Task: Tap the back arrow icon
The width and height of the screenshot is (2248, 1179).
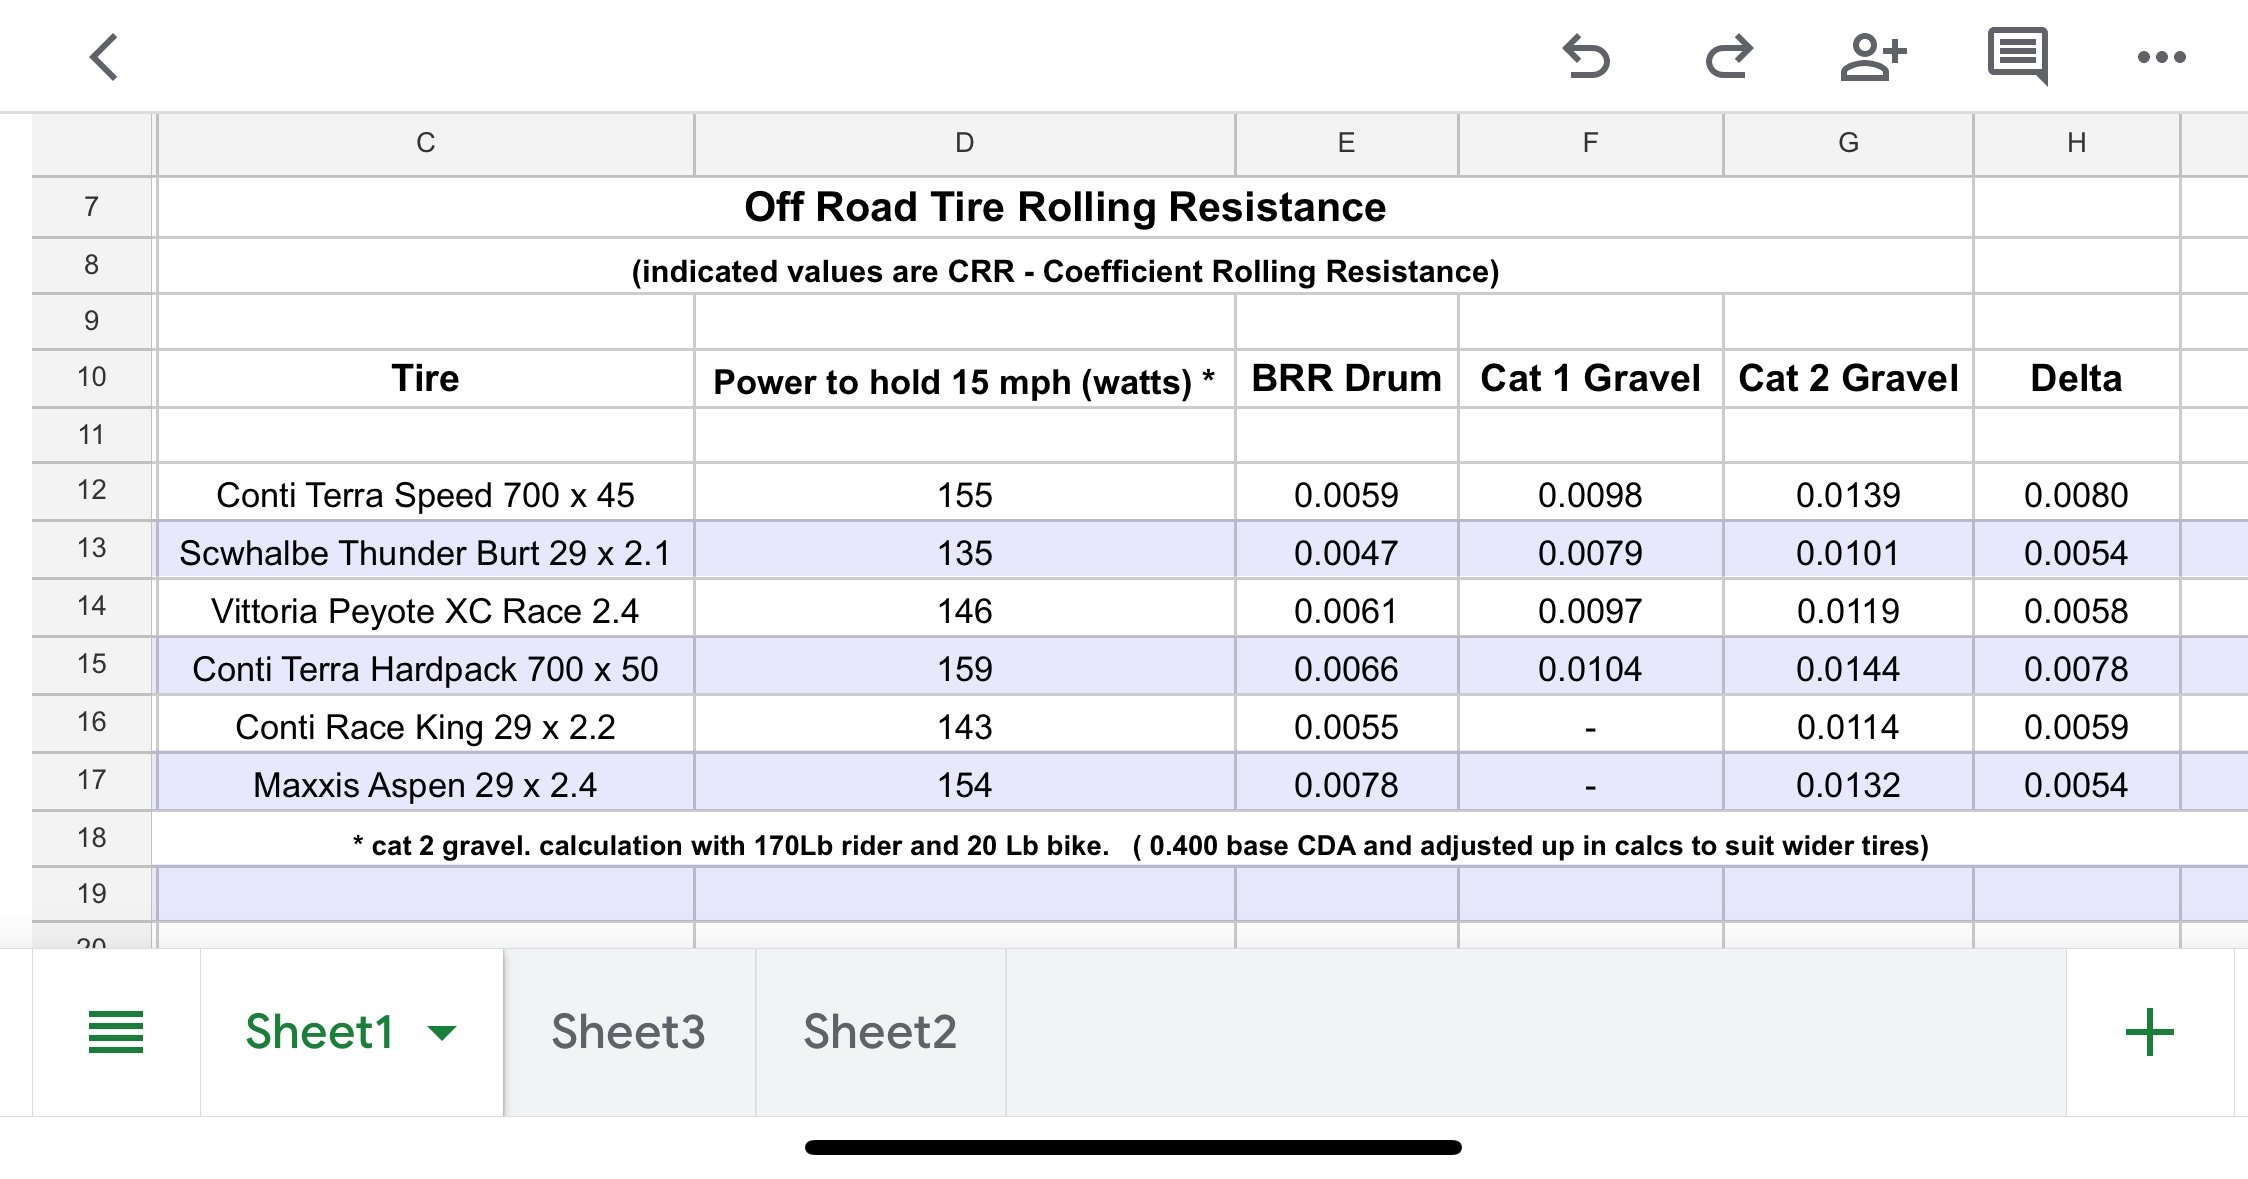Action: pos(104,57)
